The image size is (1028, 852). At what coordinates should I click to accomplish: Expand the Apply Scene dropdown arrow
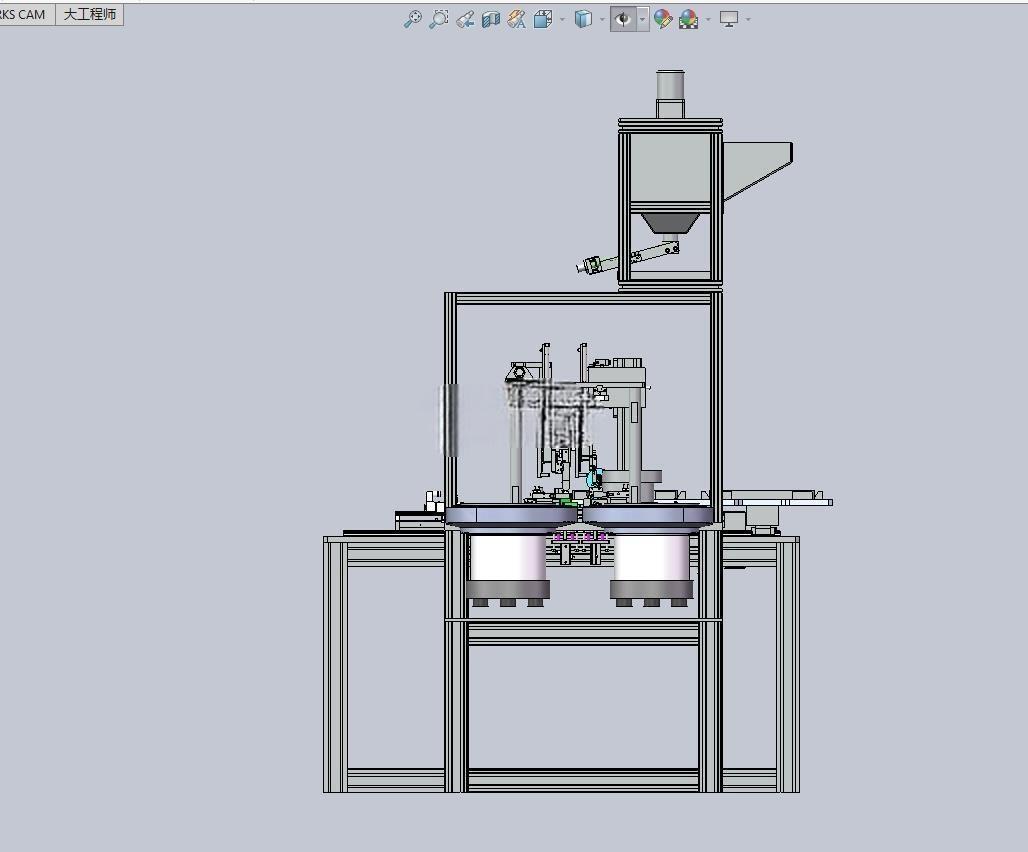click(x=708, y=20)
